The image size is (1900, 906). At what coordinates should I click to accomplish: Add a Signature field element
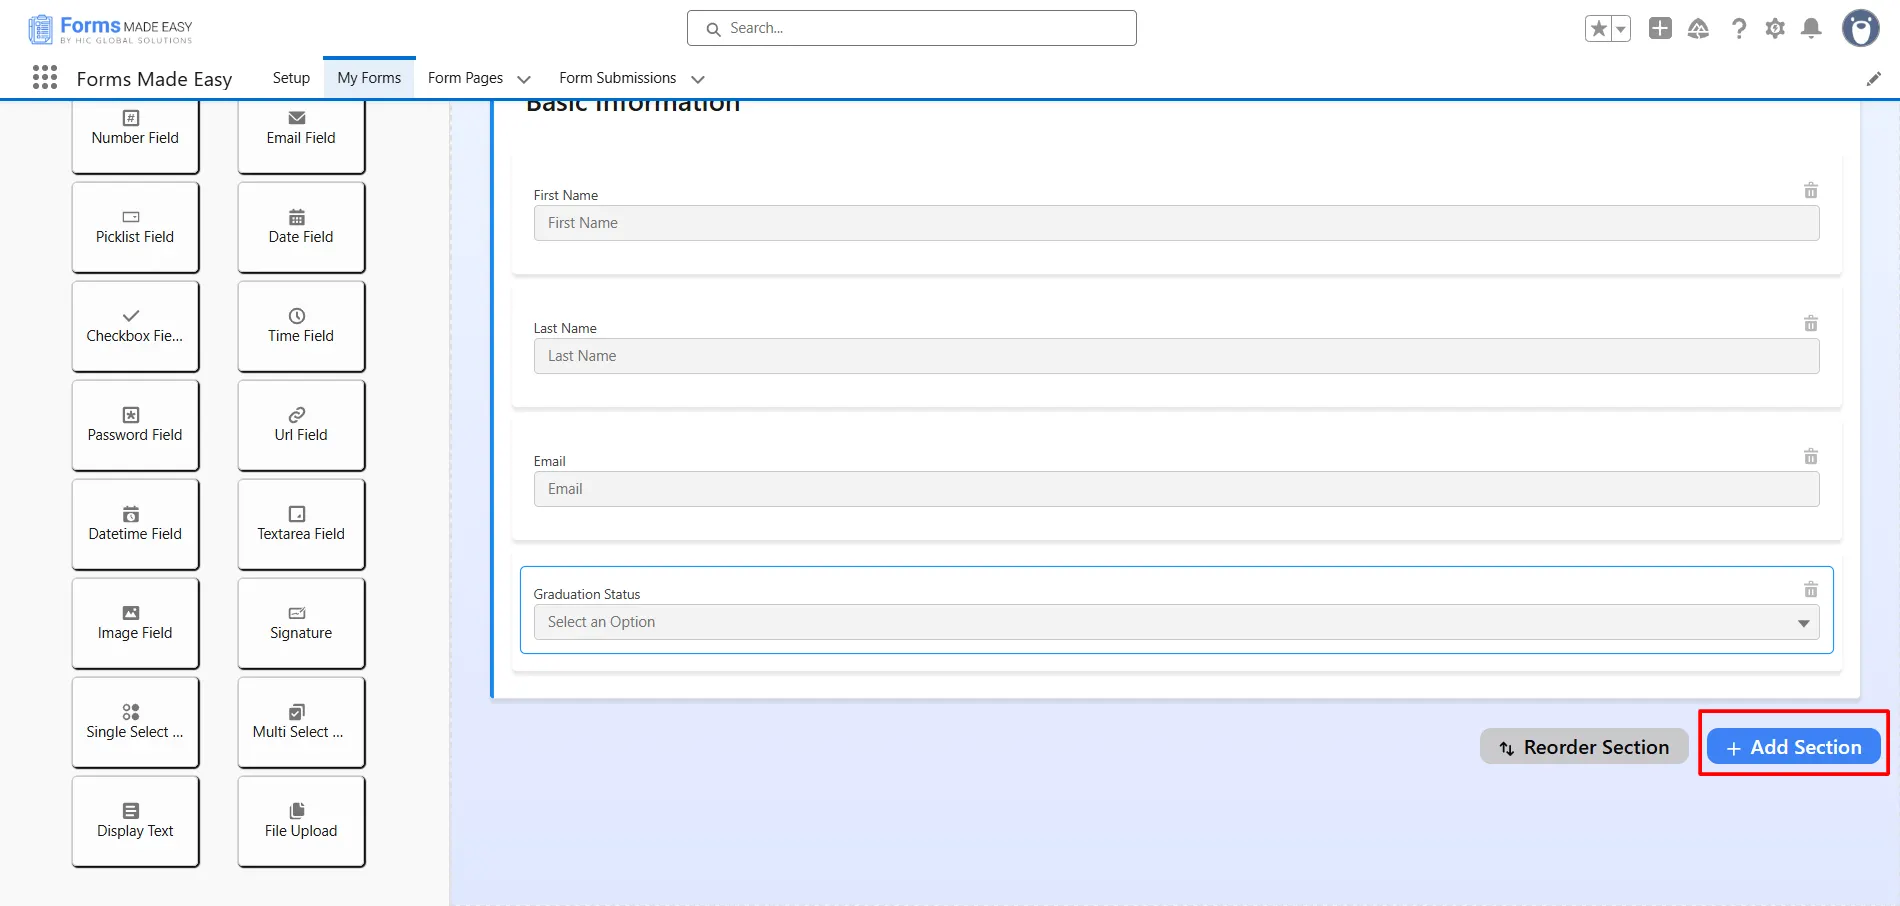[x=301, y=623]
